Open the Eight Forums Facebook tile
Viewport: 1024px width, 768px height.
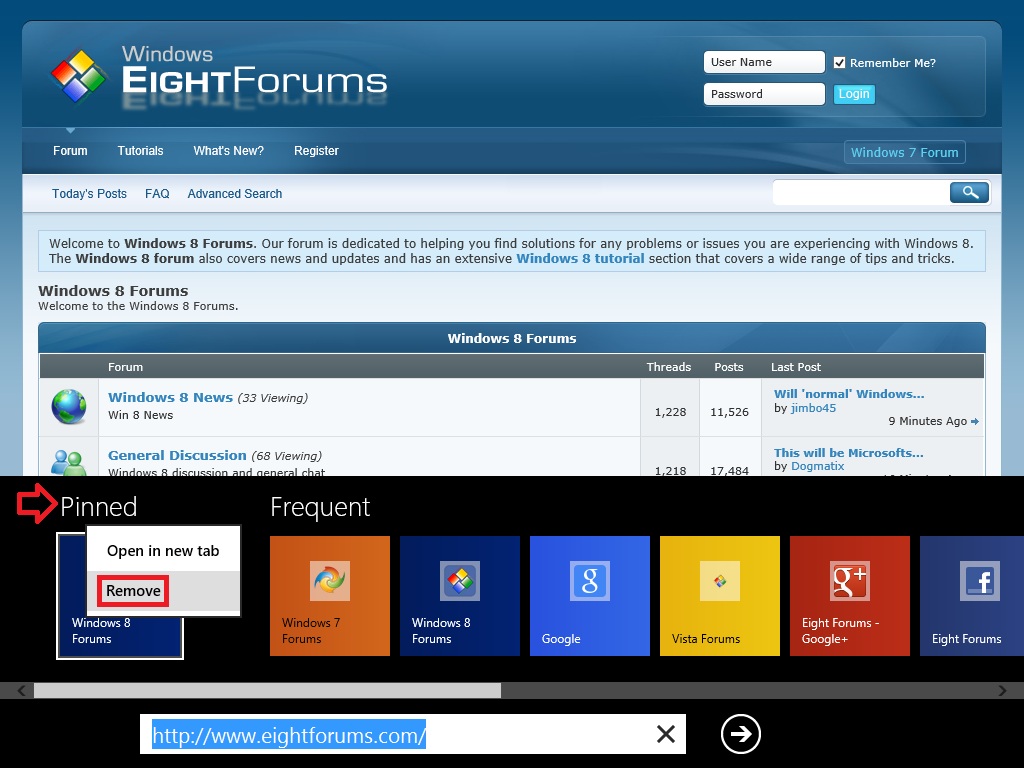[972, 596]
